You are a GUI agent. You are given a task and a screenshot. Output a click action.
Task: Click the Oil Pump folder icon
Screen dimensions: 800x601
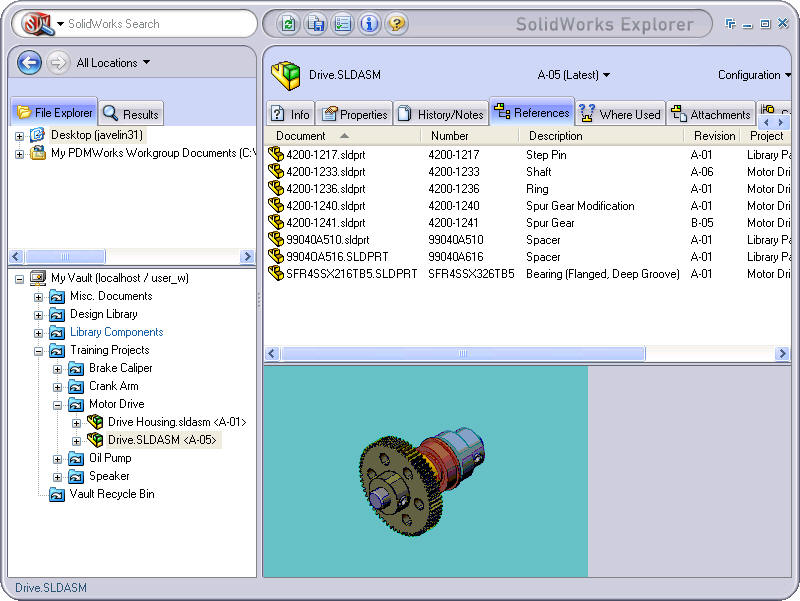pyautogui.click(x=76, y=458)
